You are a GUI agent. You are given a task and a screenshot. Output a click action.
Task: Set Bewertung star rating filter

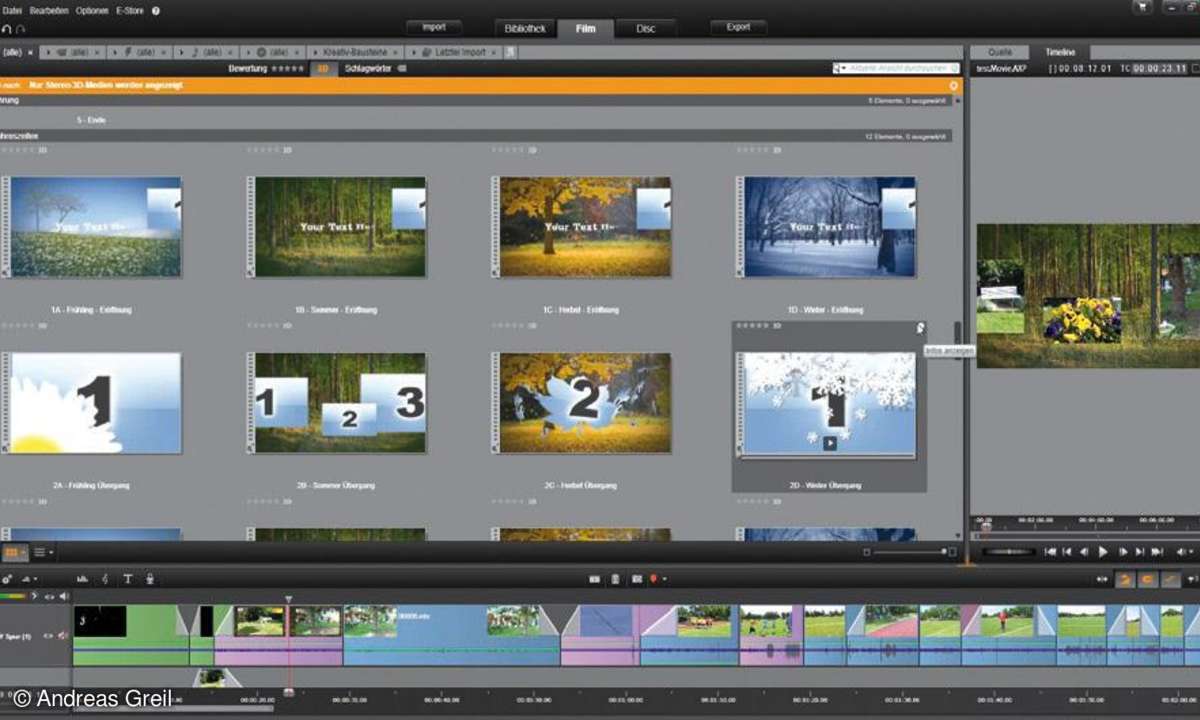289,68
